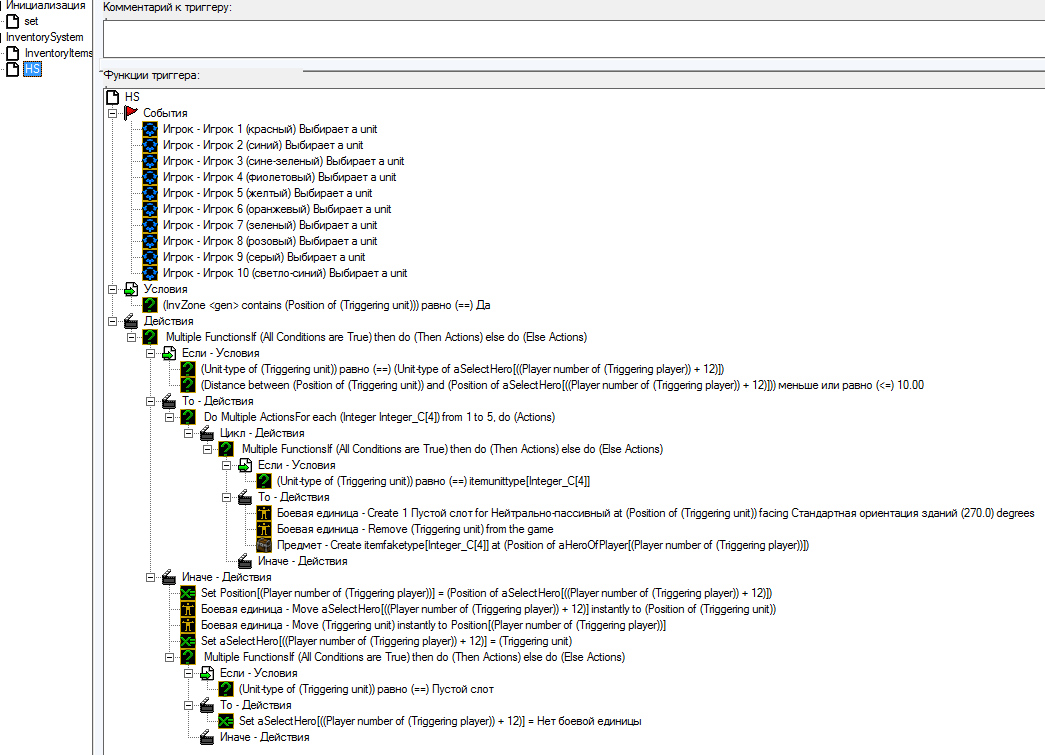Select InventoryItems trigger in sidebar
This screenshot has width=1045, height=755.
pyautogui.click(x=59, y=53)
